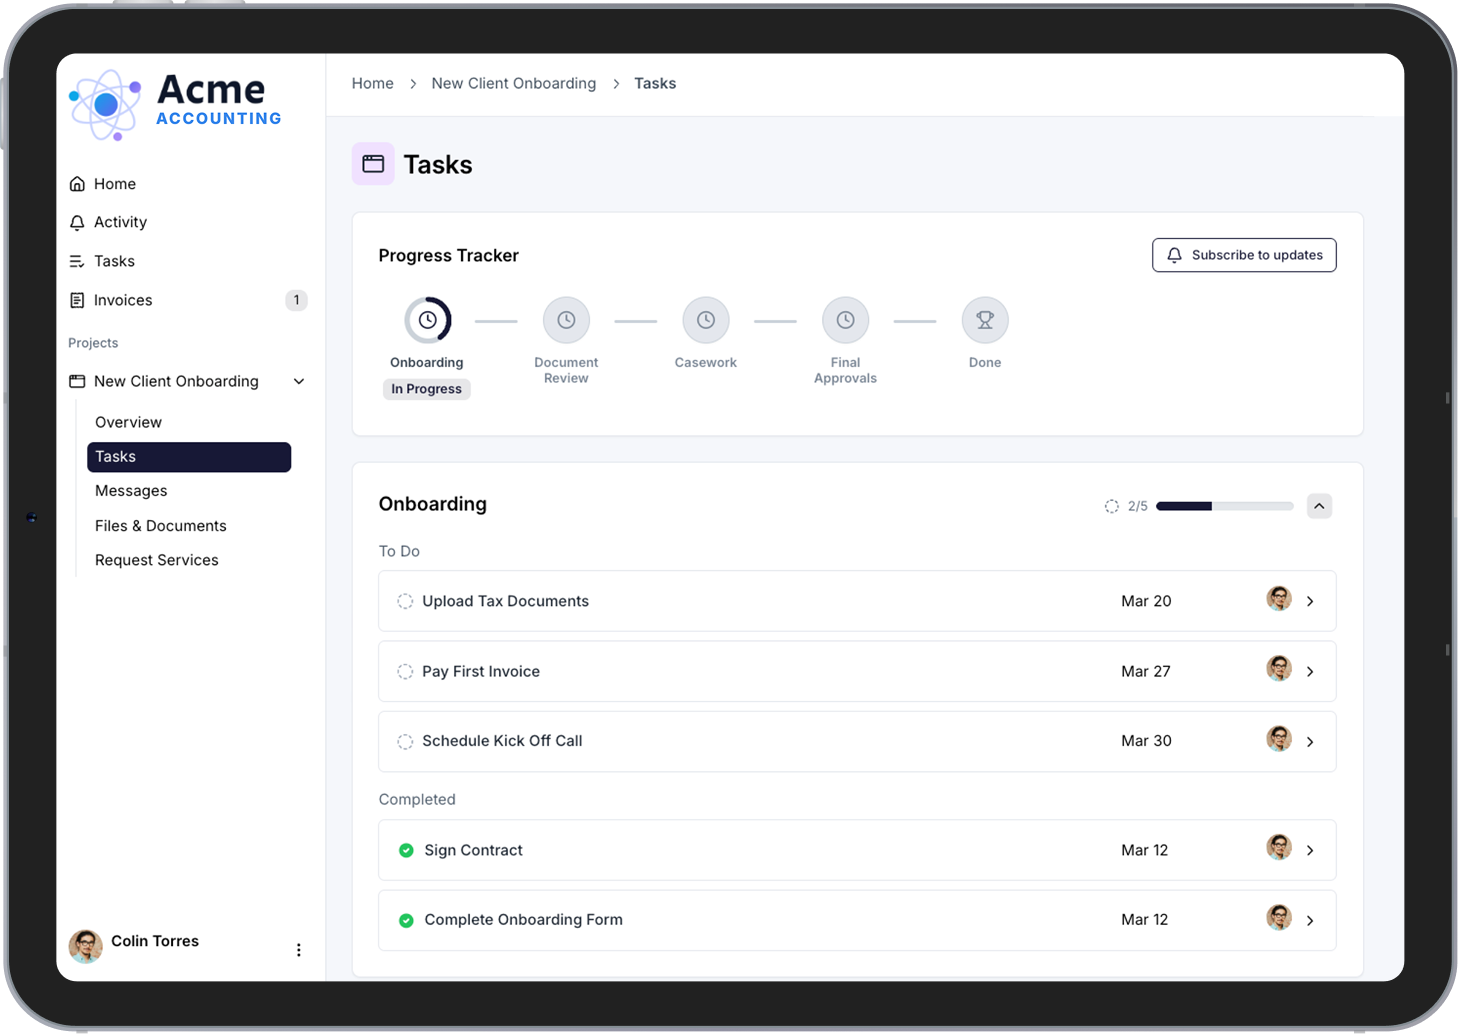Screen dimensions: 1458x1034
Task: Open Sign Contract via its chevron arrow
Action: [1310, 850]
